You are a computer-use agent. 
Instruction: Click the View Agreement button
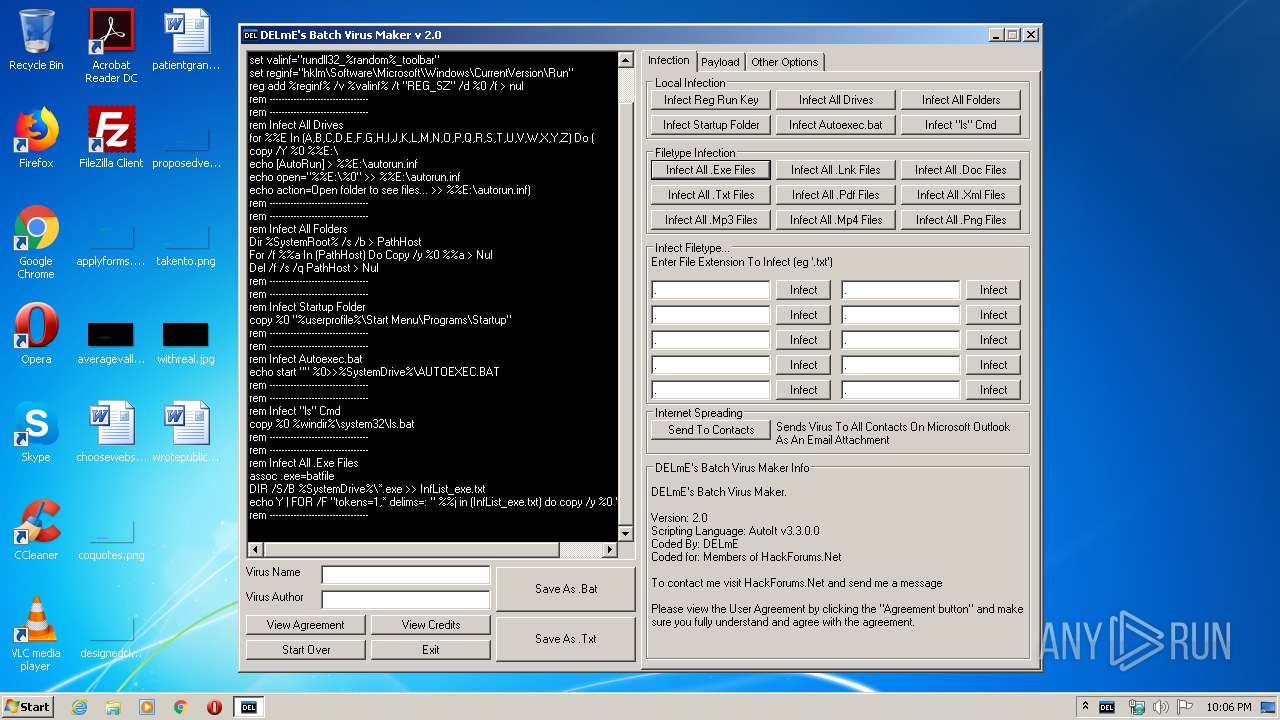tap(305, 625)
